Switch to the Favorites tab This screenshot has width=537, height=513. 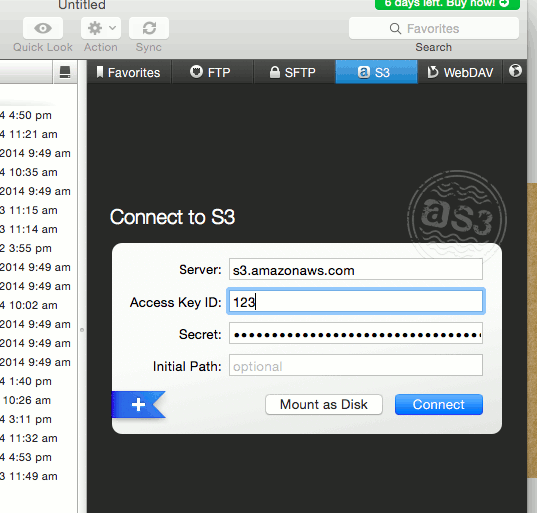129,72
